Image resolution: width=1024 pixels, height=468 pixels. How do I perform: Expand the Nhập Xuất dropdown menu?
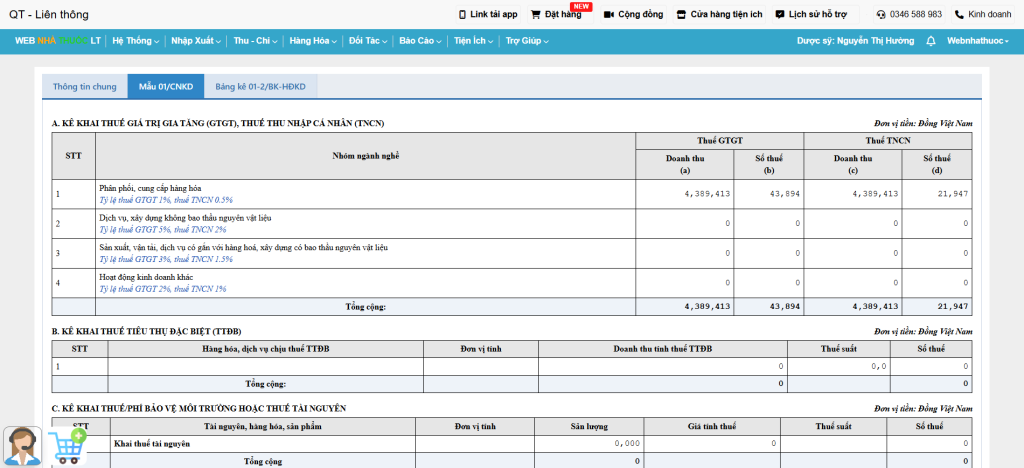[x=196, y=41]
